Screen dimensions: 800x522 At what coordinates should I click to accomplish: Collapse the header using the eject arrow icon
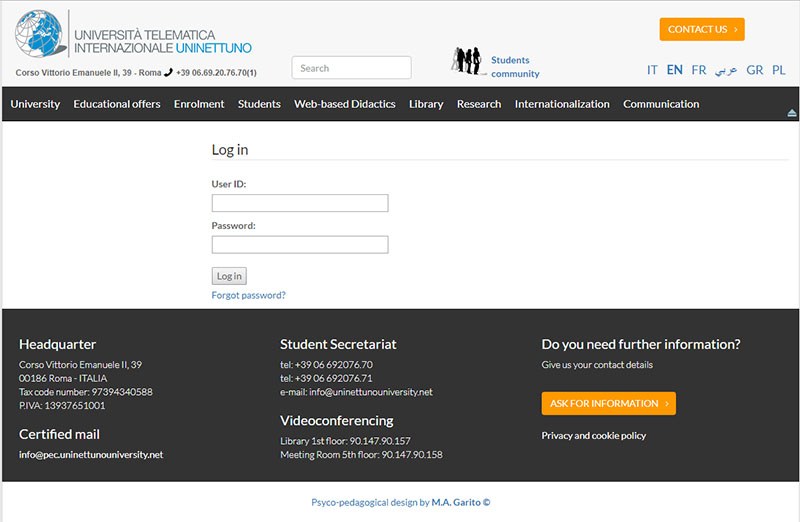point(792,112)
